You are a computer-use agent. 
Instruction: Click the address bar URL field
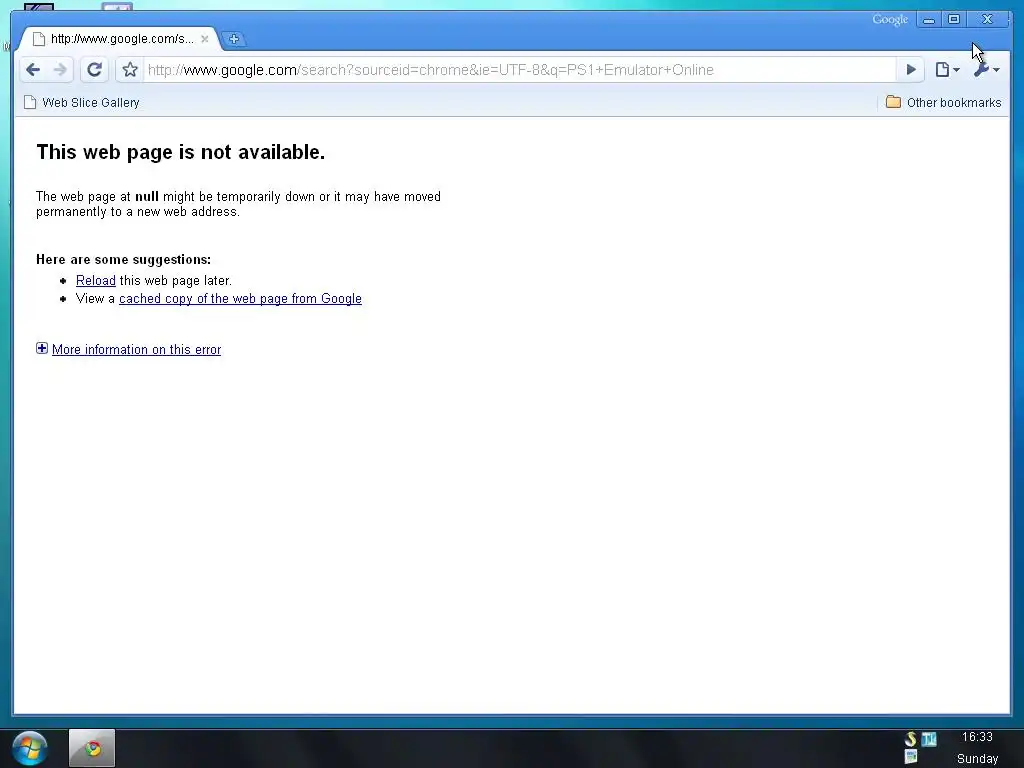(519, 70)
